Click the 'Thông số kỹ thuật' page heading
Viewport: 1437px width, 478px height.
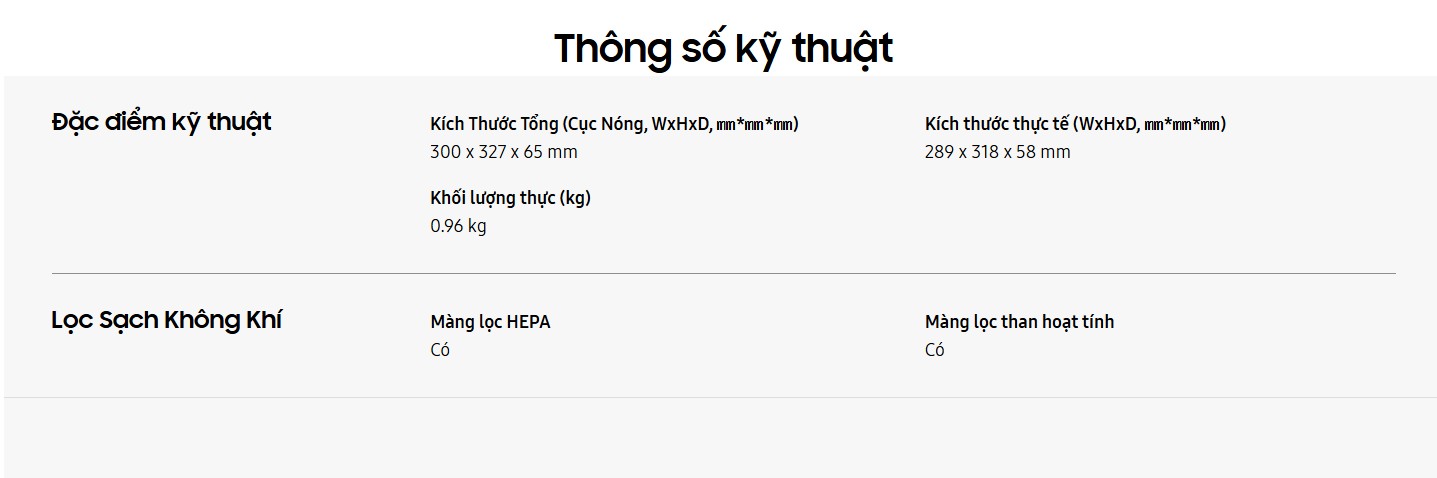pos(723,48)
